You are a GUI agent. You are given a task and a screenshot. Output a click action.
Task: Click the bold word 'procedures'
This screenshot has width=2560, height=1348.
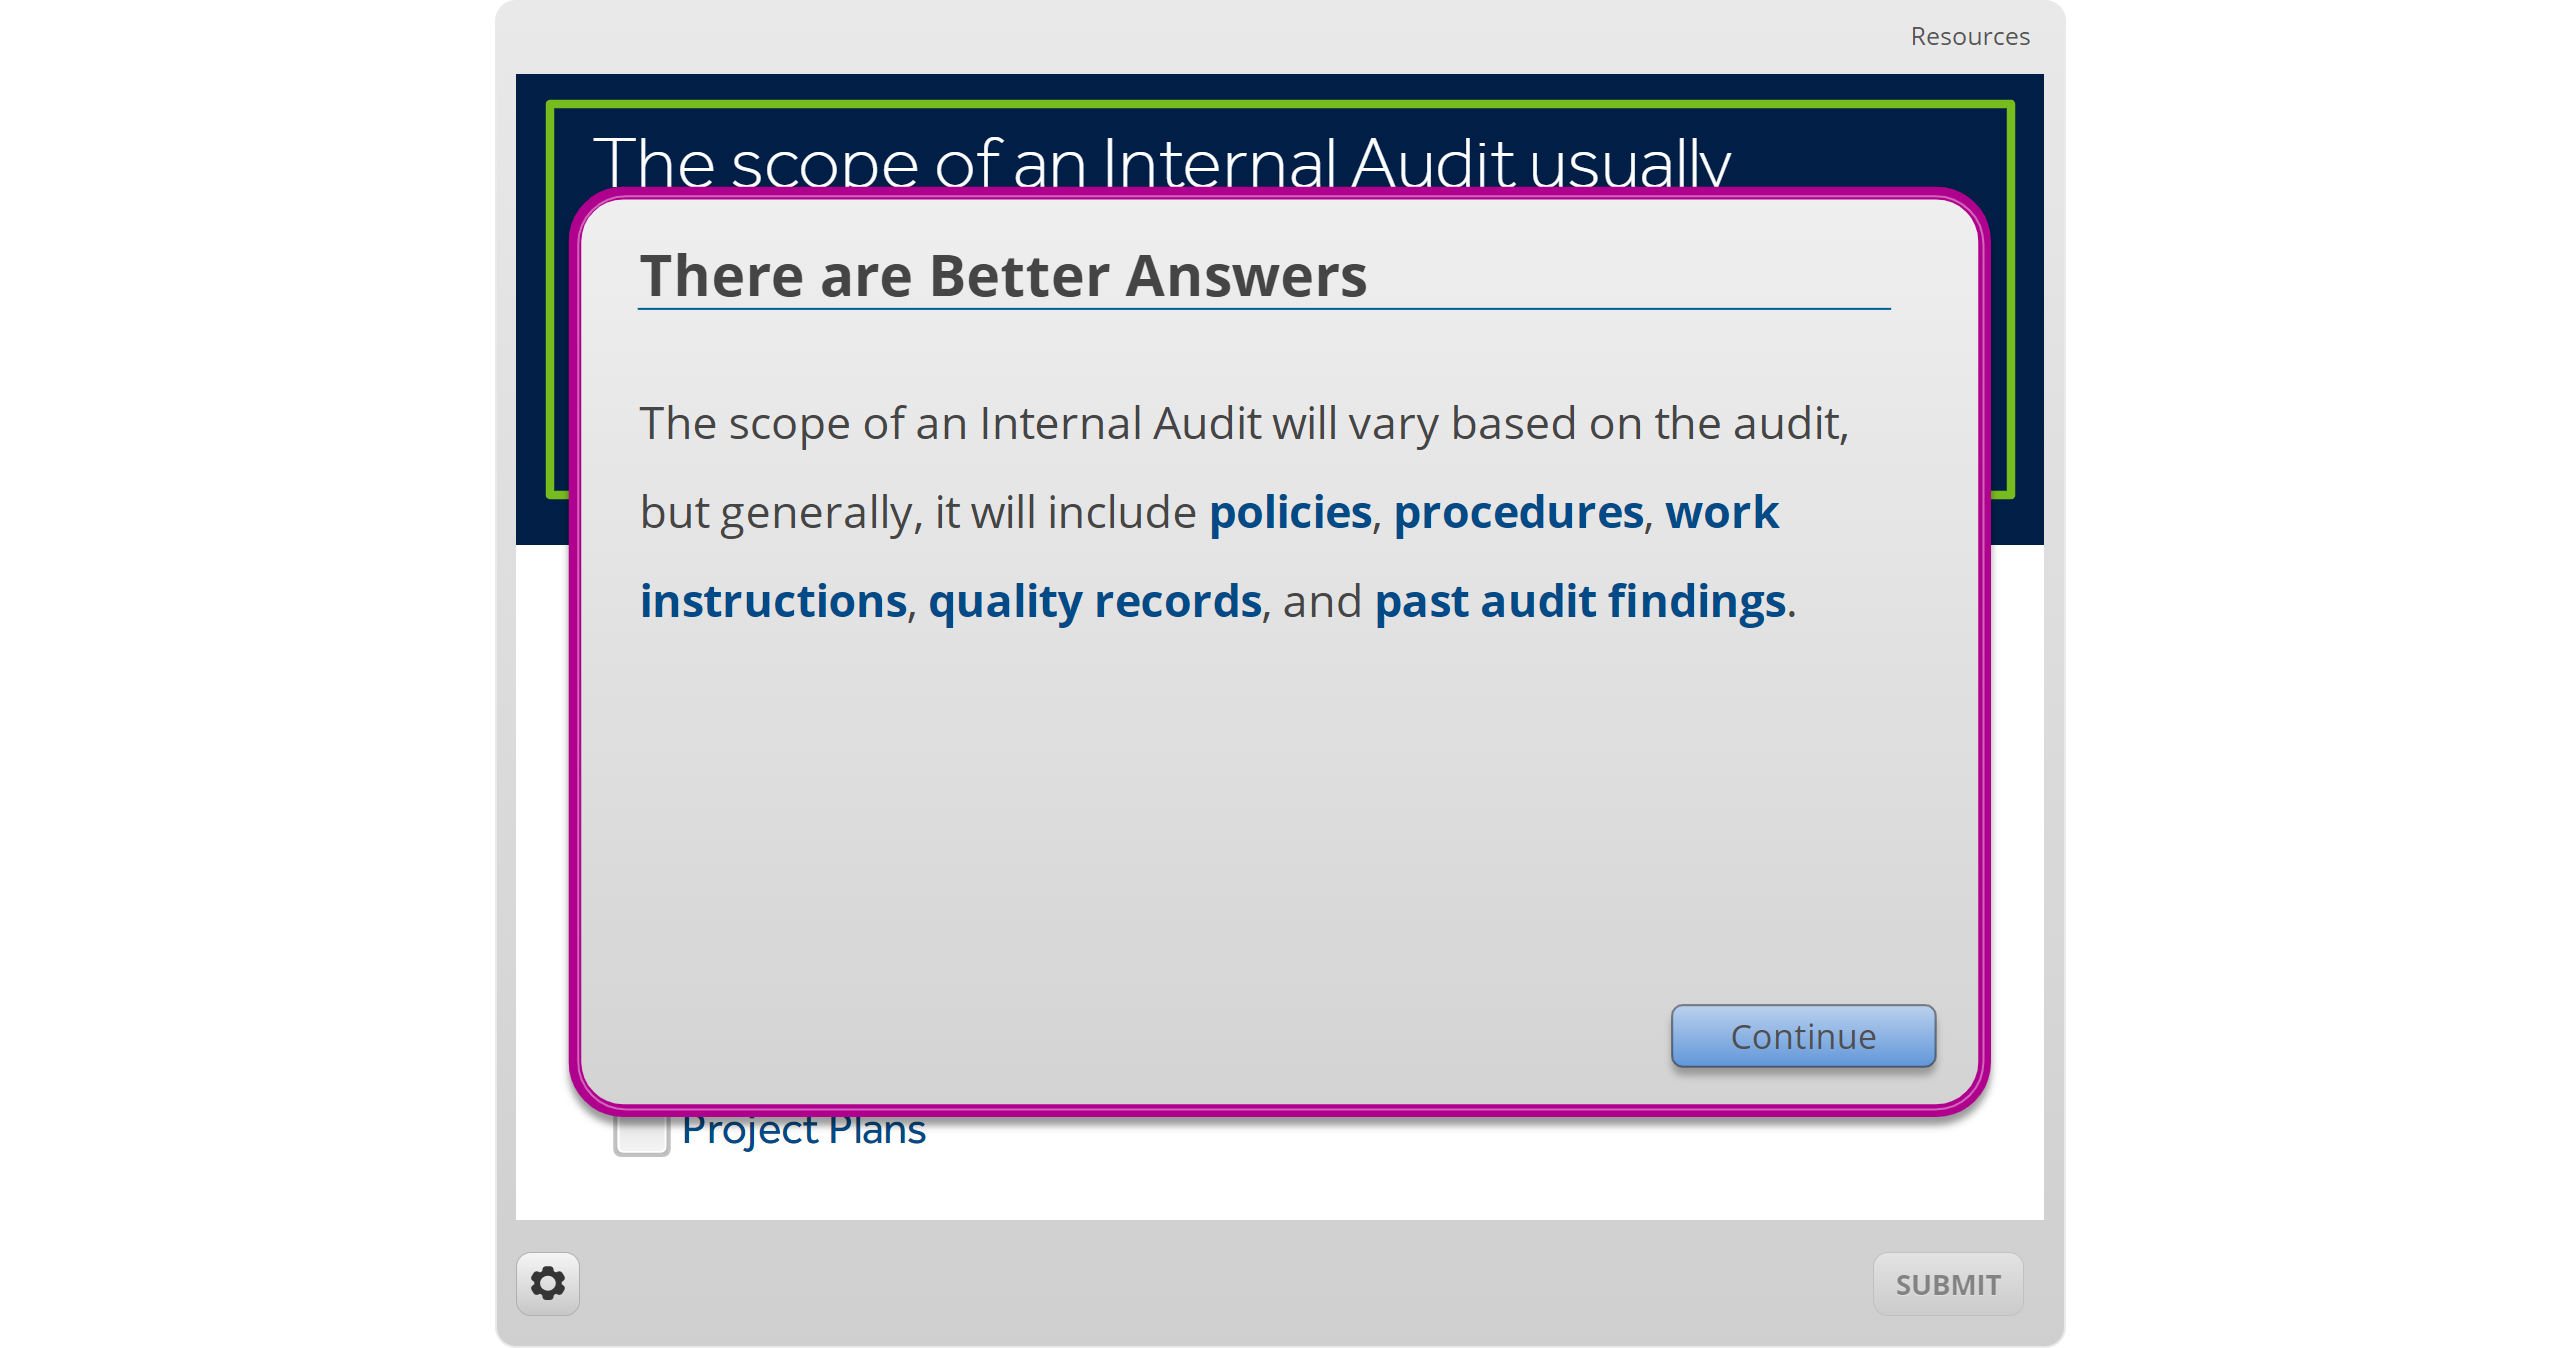pyautogui.click(x=1518, y=513)
